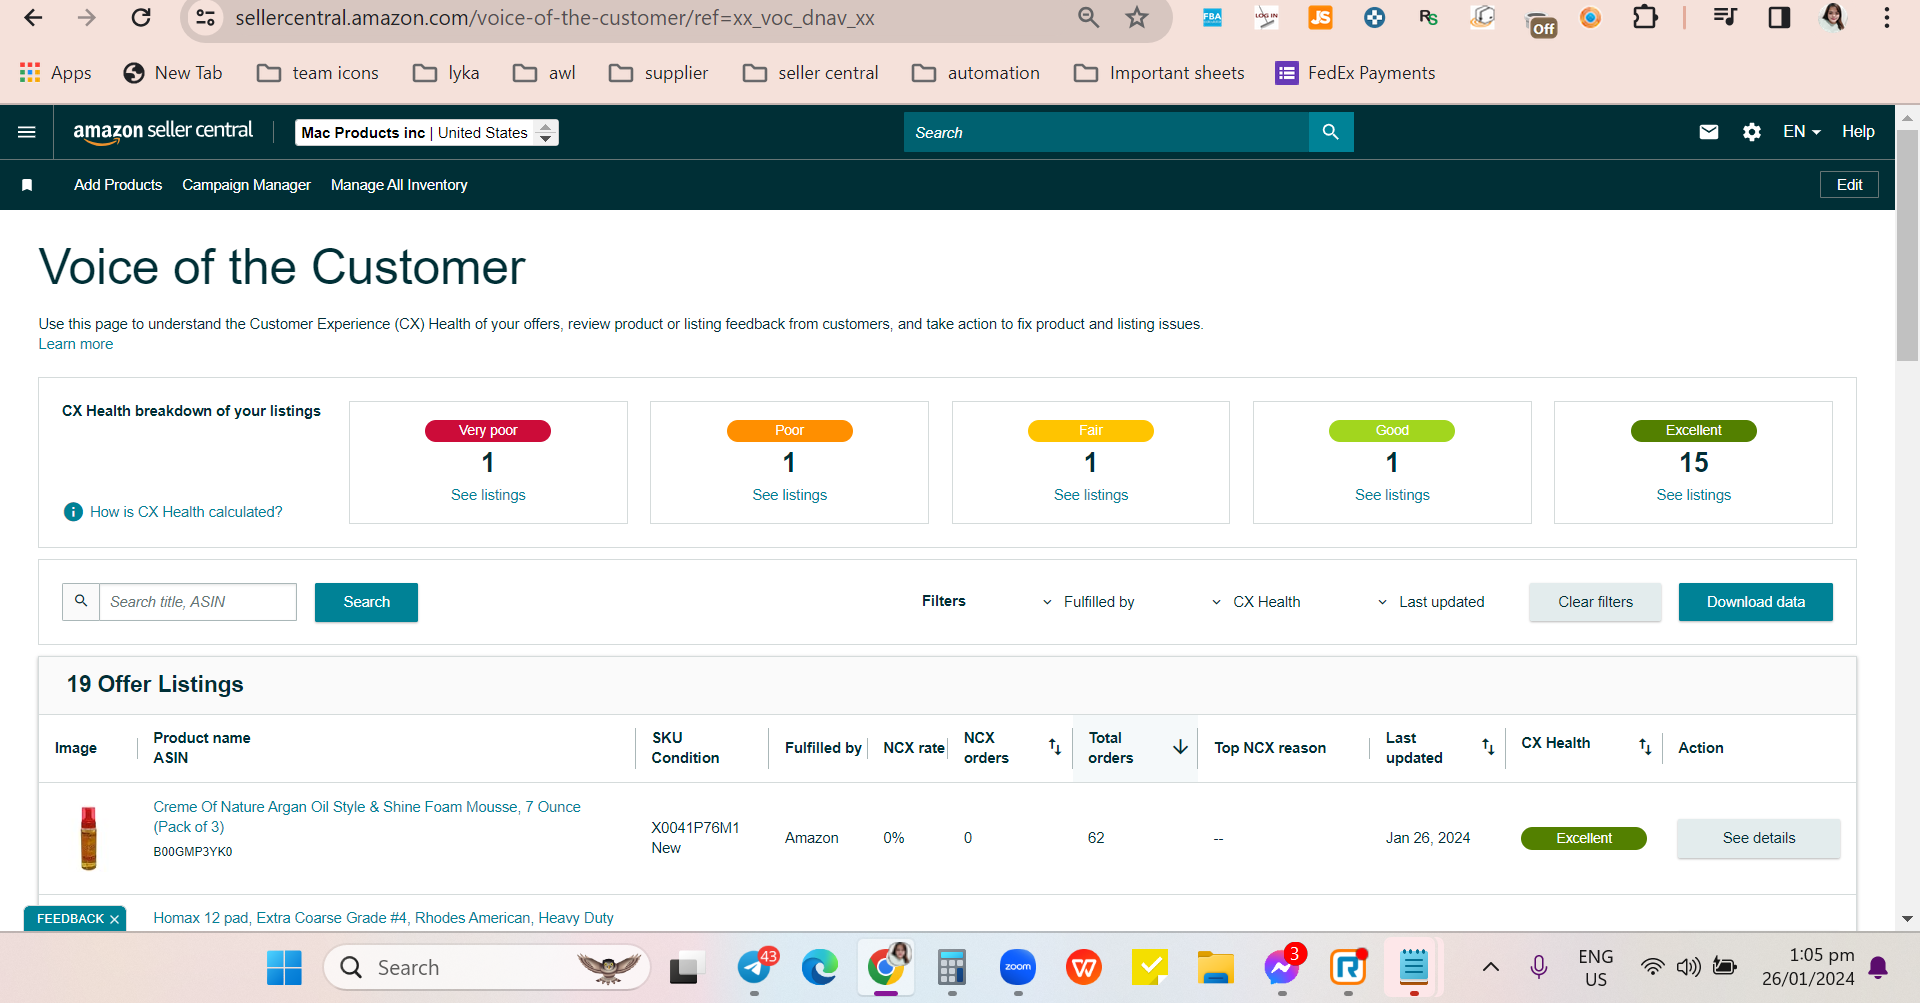The image size is (1920, 1003).
Task: Open File Explorer from the taskbar
Action: (x=1215, y=967)
